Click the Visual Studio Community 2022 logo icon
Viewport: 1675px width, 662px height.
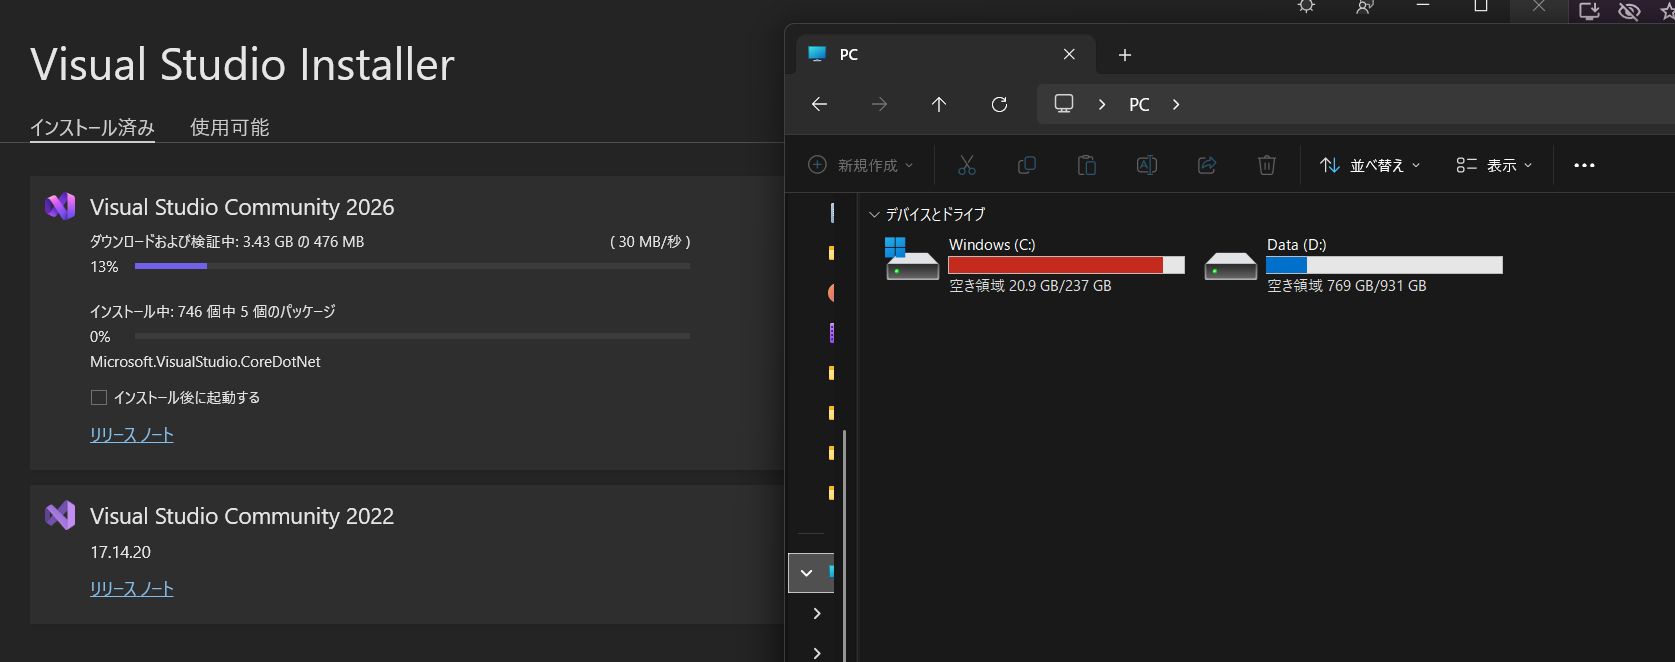click(60, 515)
